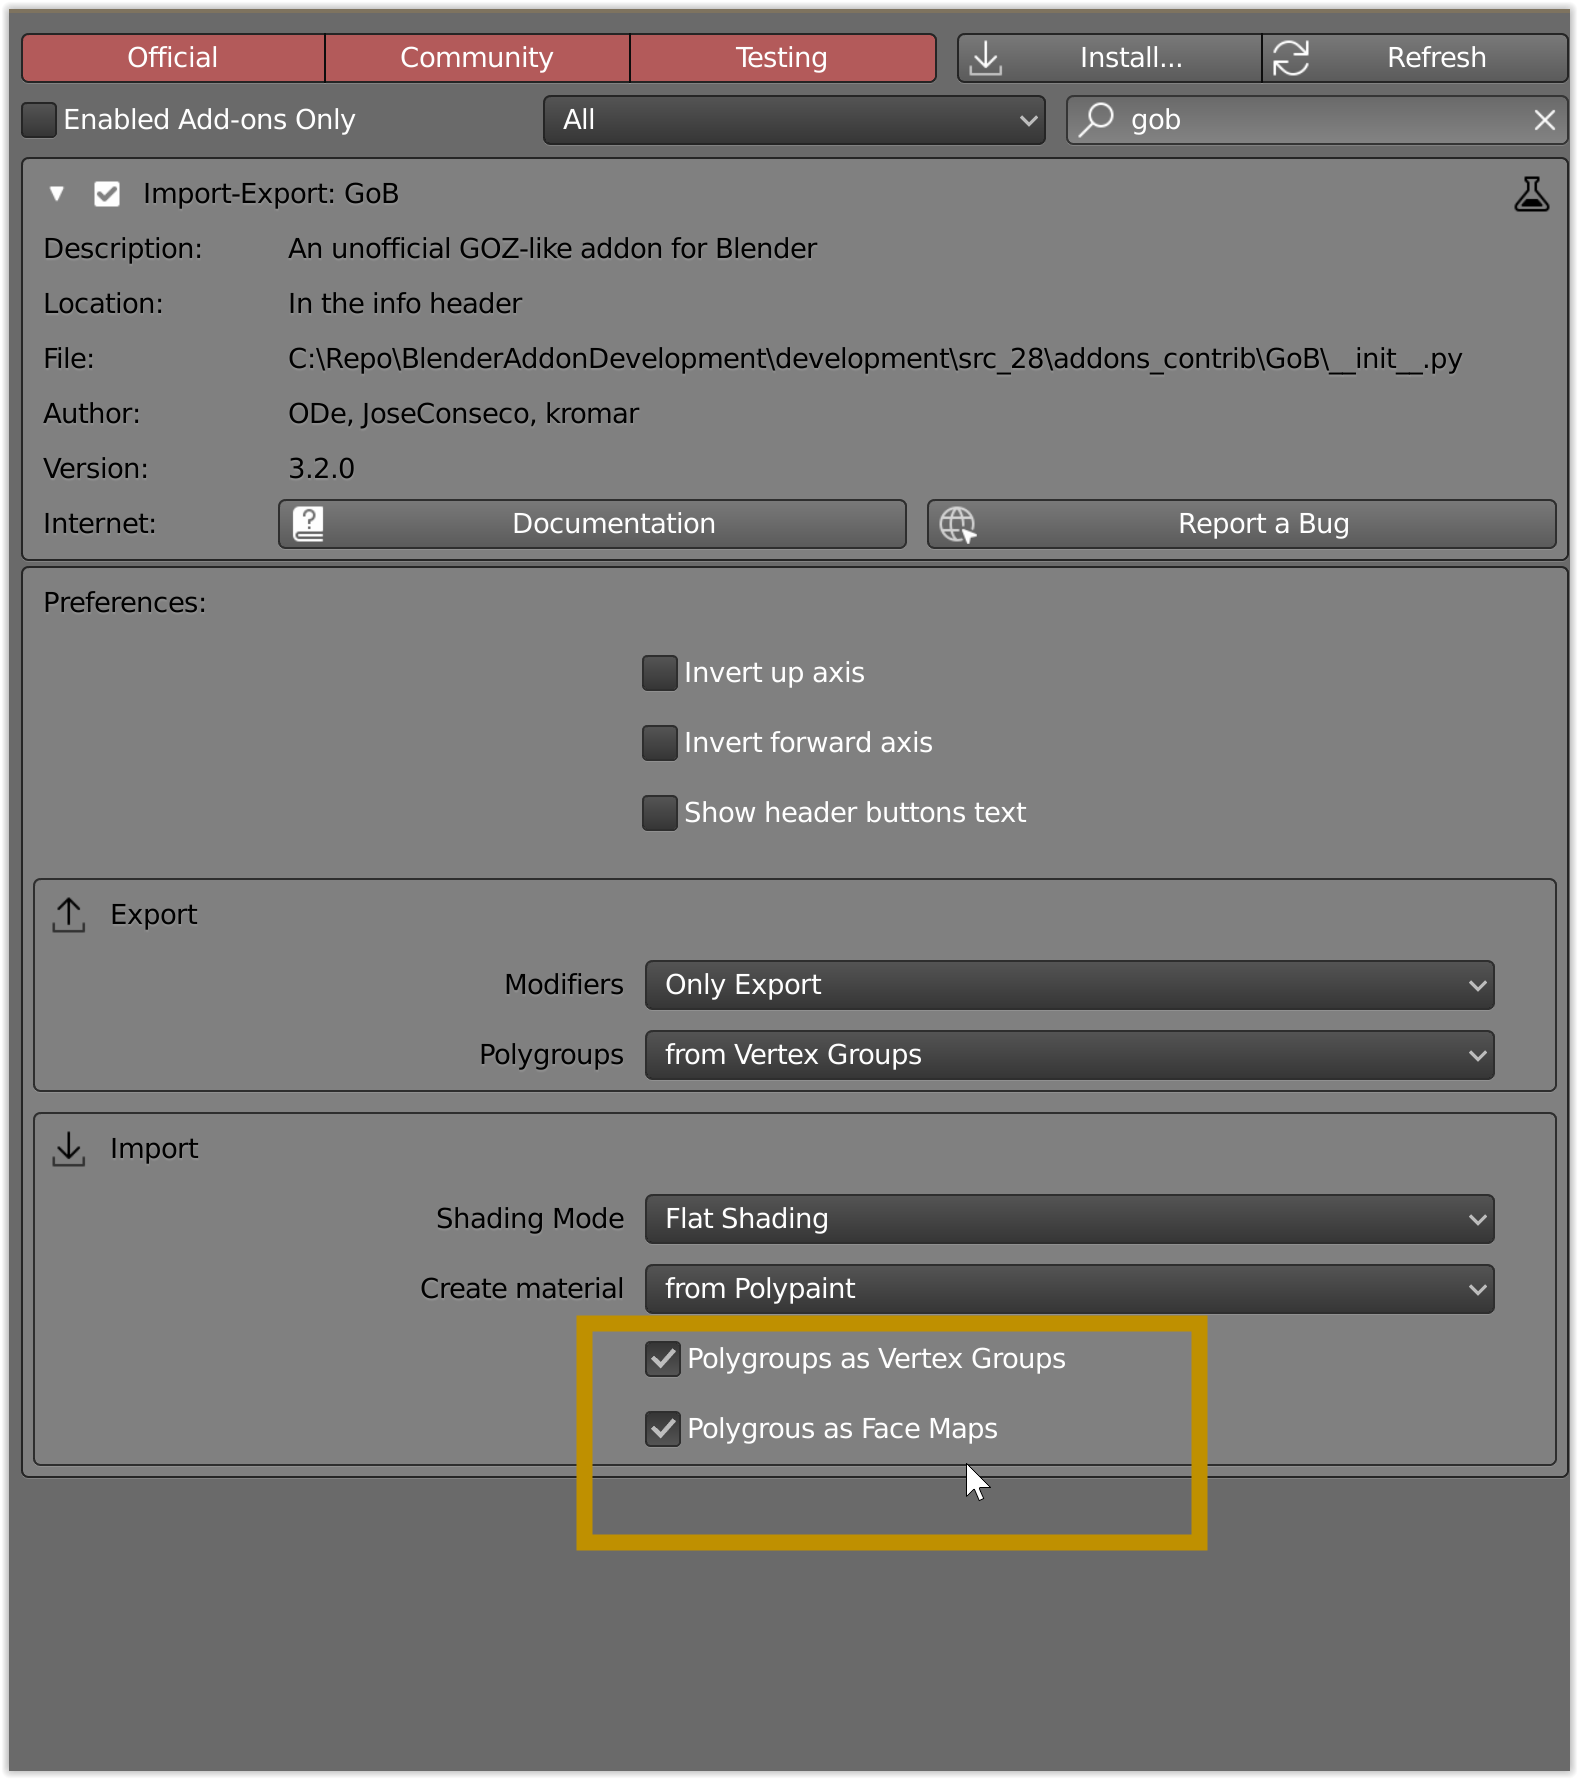1578x1779 pixels.
Task: Enable Invert forward axis
Action: click(x=659, y=743)
